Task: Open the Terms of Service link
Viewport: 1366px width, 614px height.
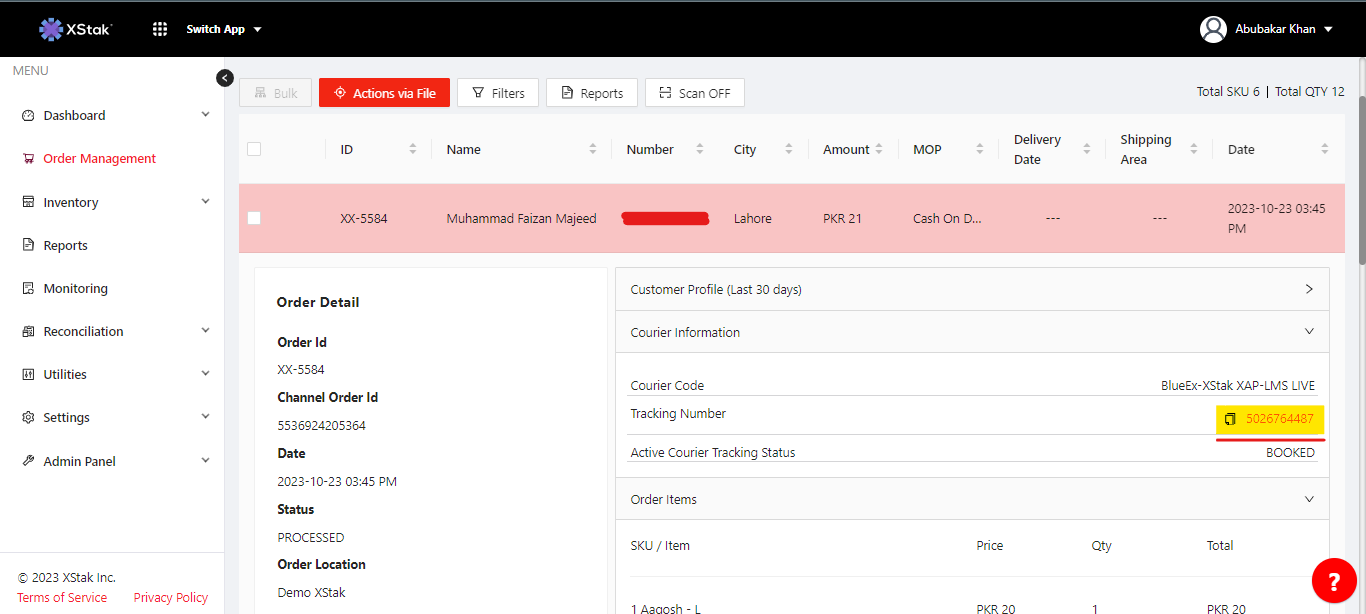Action: tap(62, 597)
